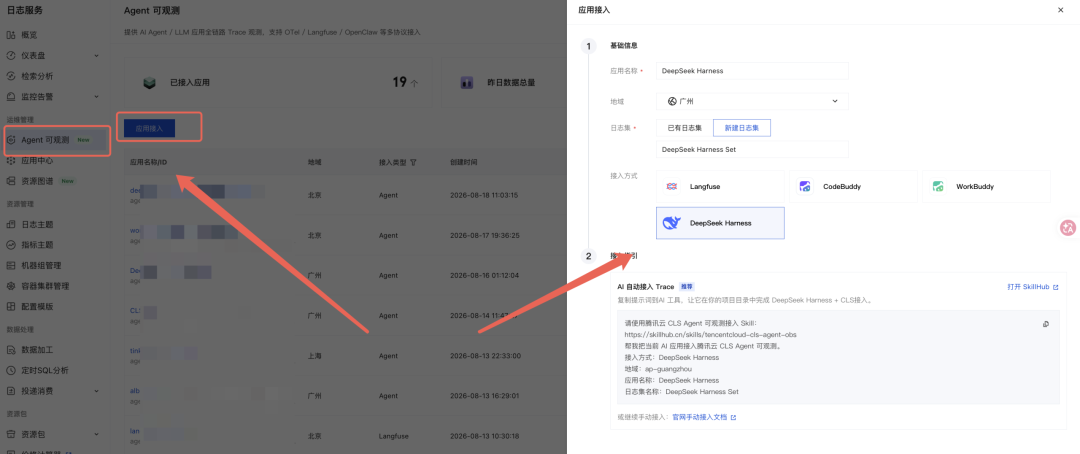The width and height of the screenshot is (1080, 454).
Task: Click the 日志主题 icon in sidebar
Action: [11, 224]
